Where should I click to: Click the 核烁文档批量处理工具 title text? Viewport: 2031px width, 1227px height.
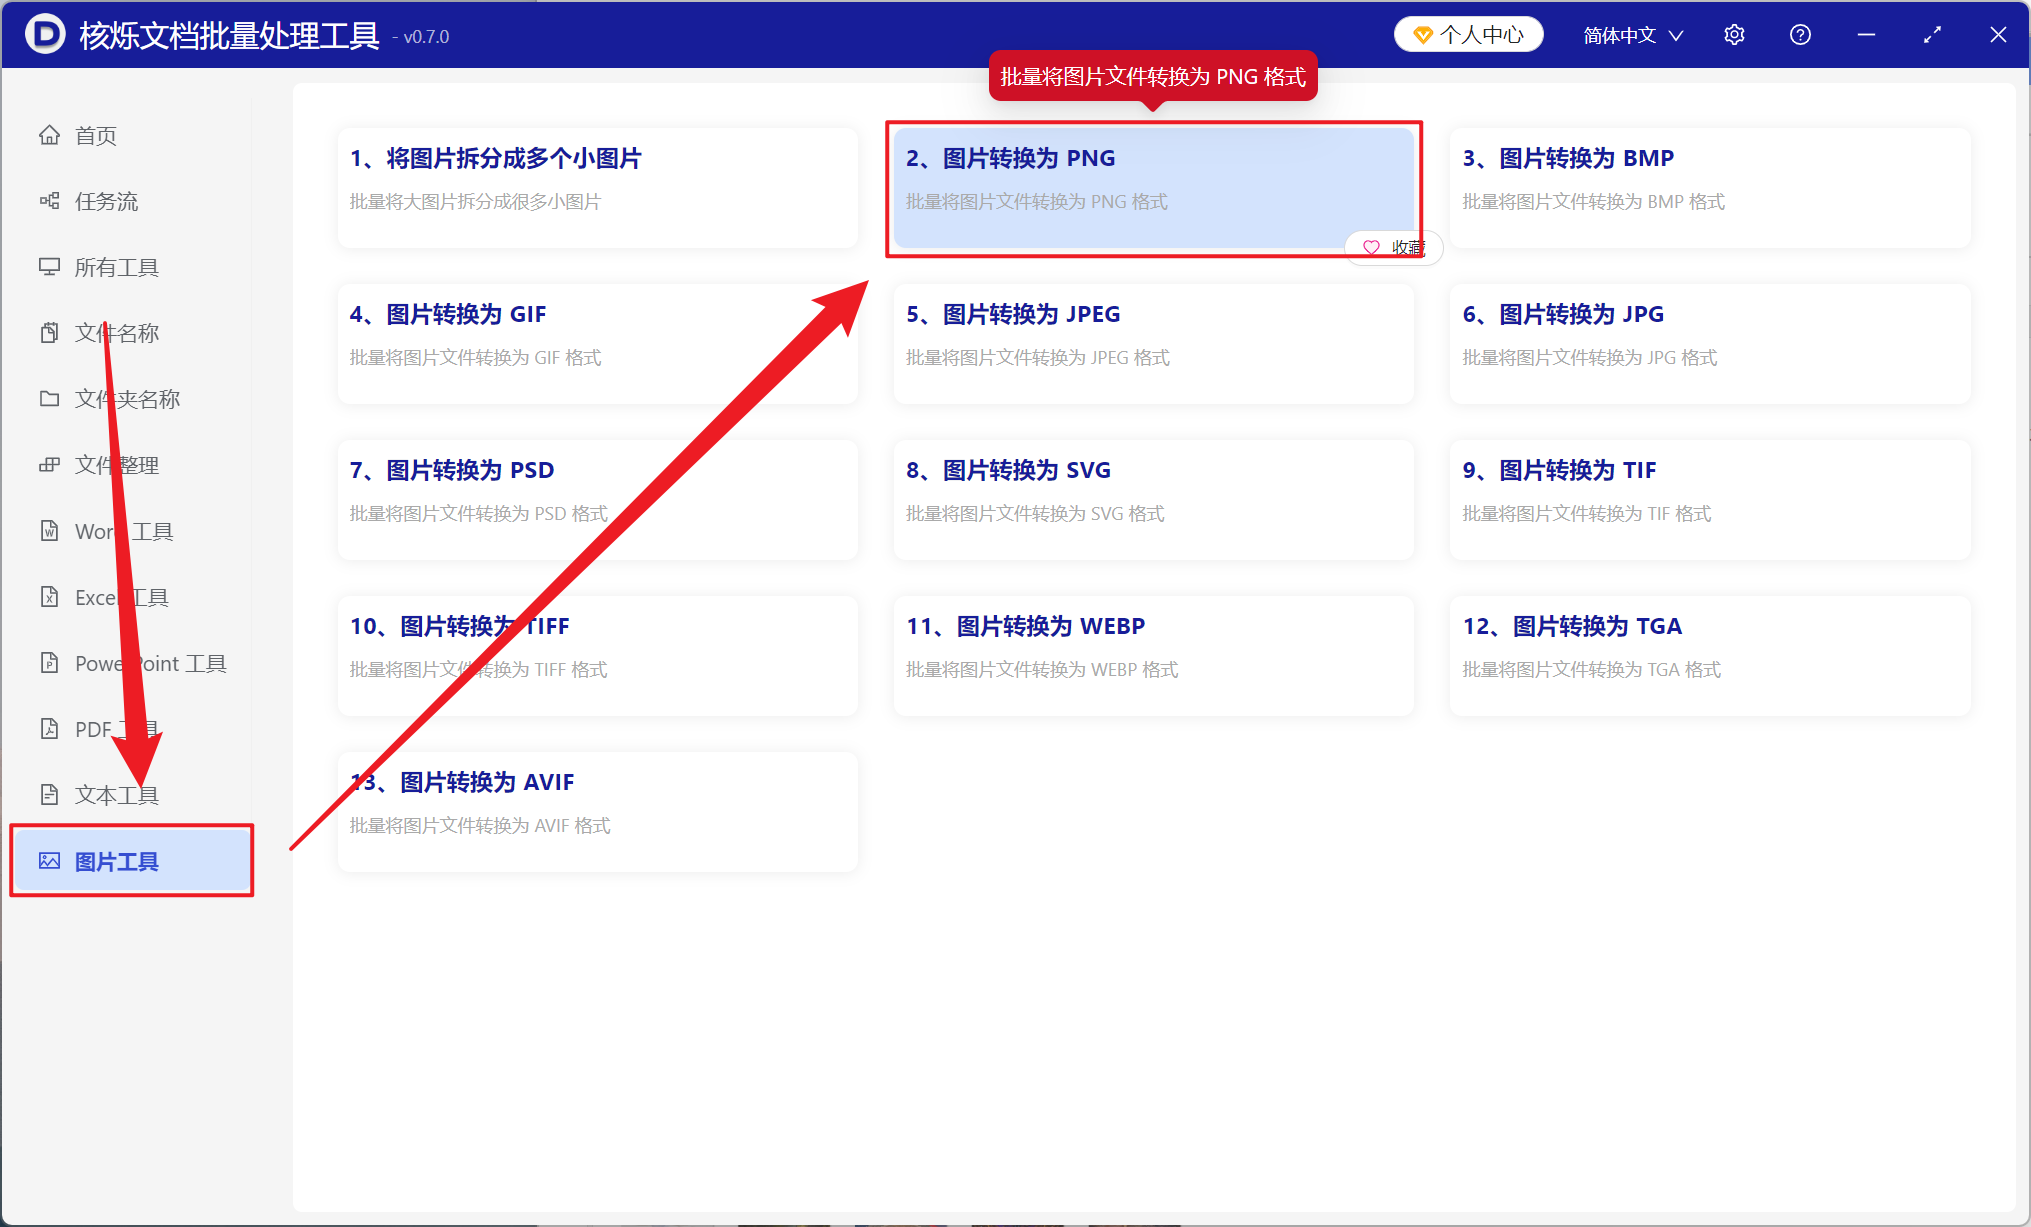pyautogui.click(x=229, y=35)
